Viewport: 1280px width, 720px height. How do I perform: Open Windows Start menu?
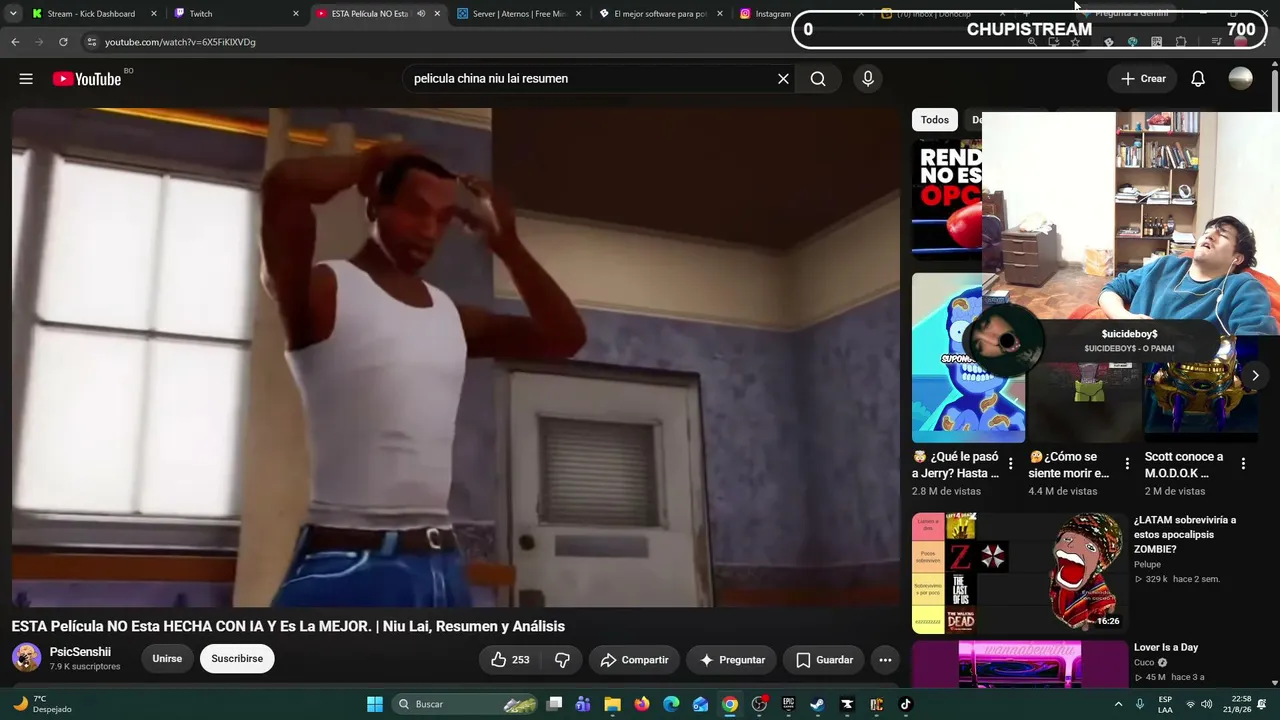coord(375,704)
